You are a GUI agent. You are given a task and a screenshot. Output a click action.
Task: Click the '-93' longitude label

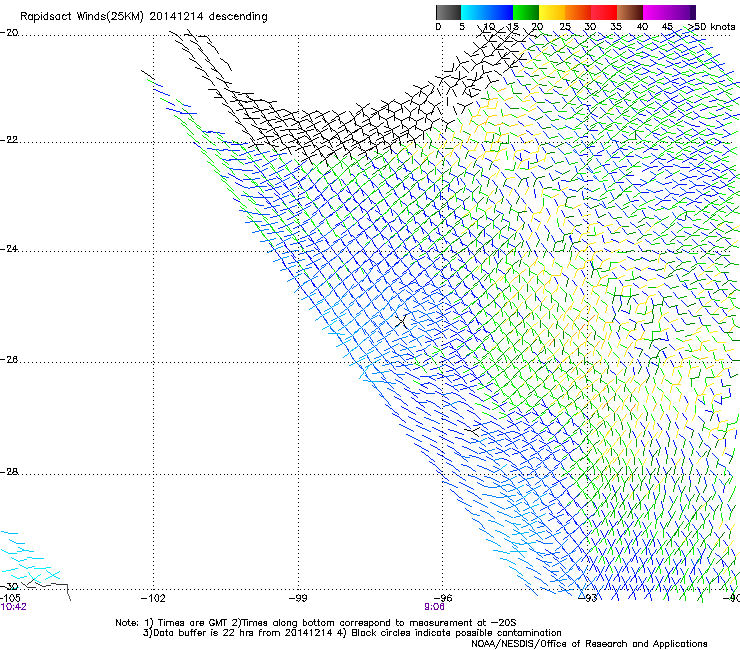[587, 598]
